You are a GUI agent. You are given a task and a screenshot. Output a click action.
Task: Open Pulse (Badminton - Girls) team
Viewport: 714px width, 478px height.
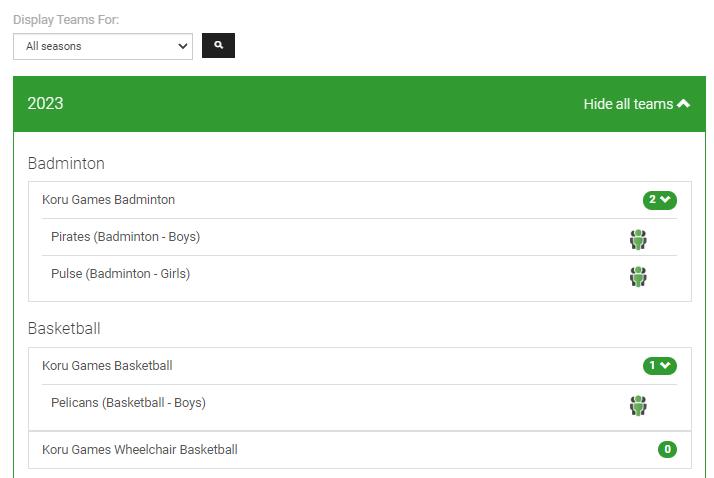120,274
